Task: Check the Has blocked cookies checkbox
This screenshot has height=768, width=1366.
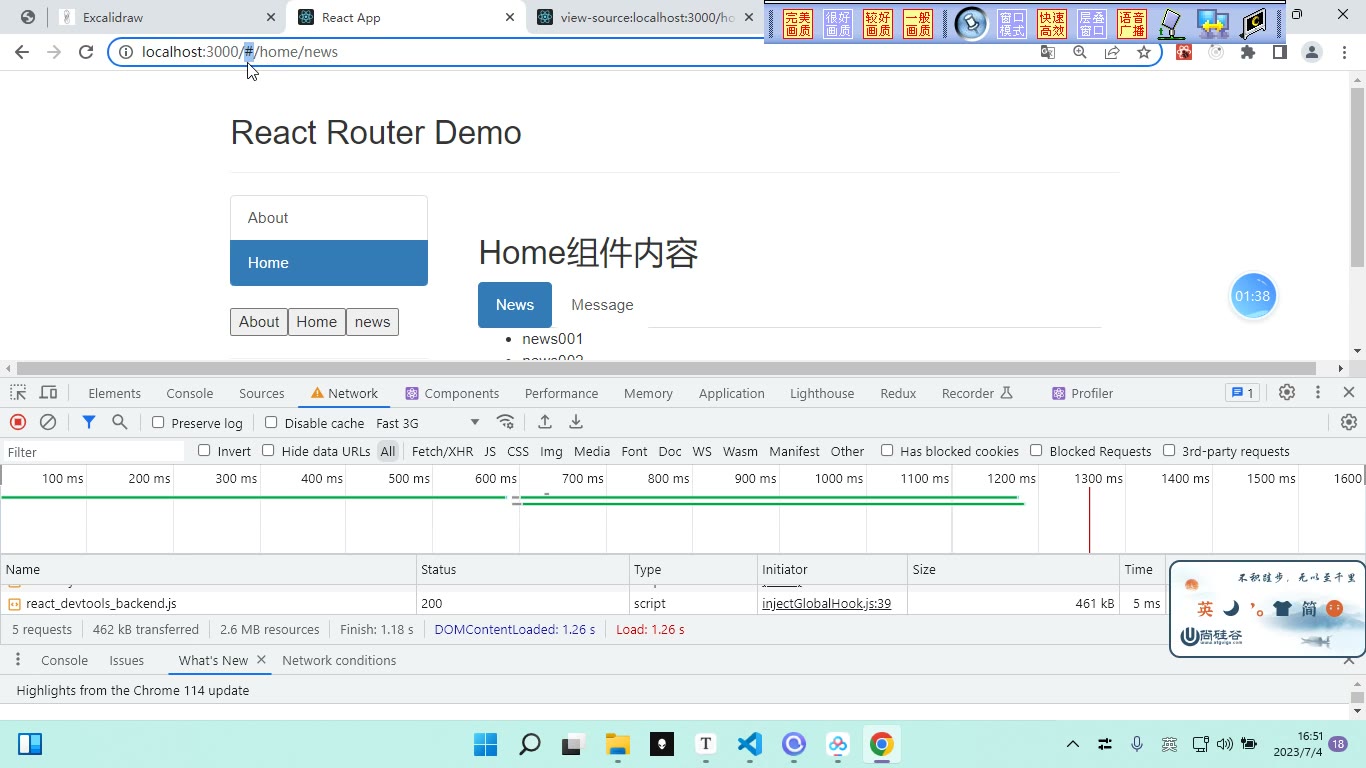Action: (887, 450)
